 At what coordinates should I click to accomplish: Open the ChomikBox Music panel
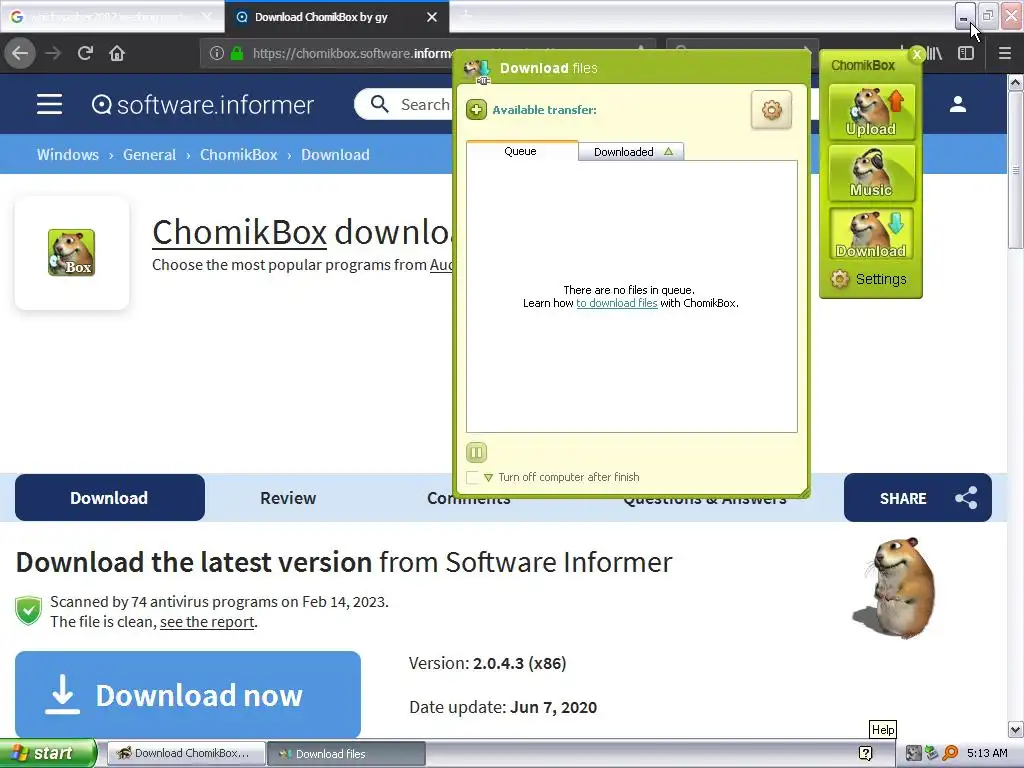[x=871, y=173]
